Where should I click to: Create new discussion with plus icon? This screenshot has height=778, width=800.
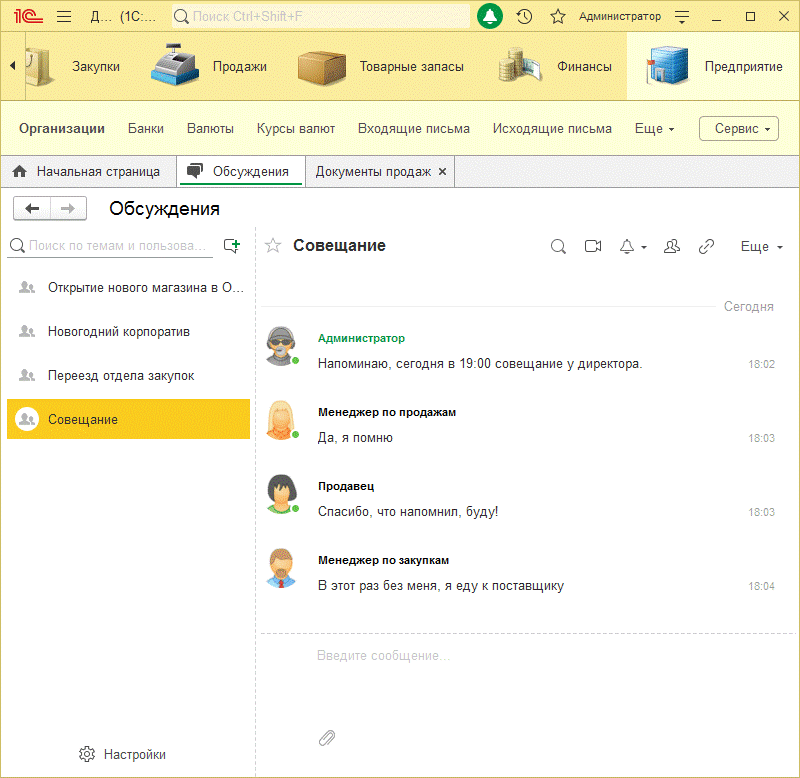click(x=232, y=245)
